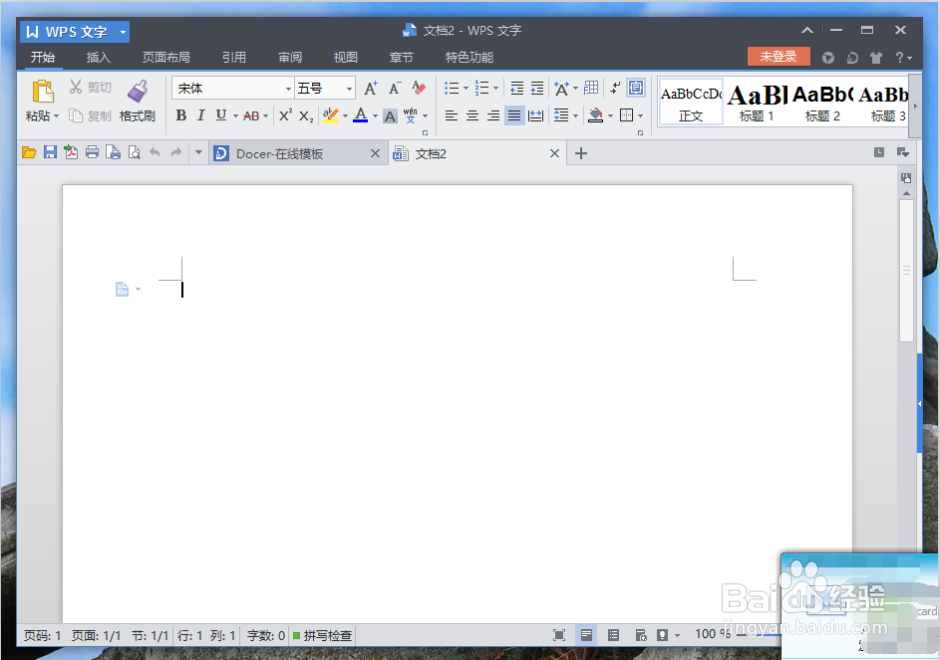Click the printer icon
Image resolution: width=940 pixels, height=660 pixels.
tap(92, 152)
